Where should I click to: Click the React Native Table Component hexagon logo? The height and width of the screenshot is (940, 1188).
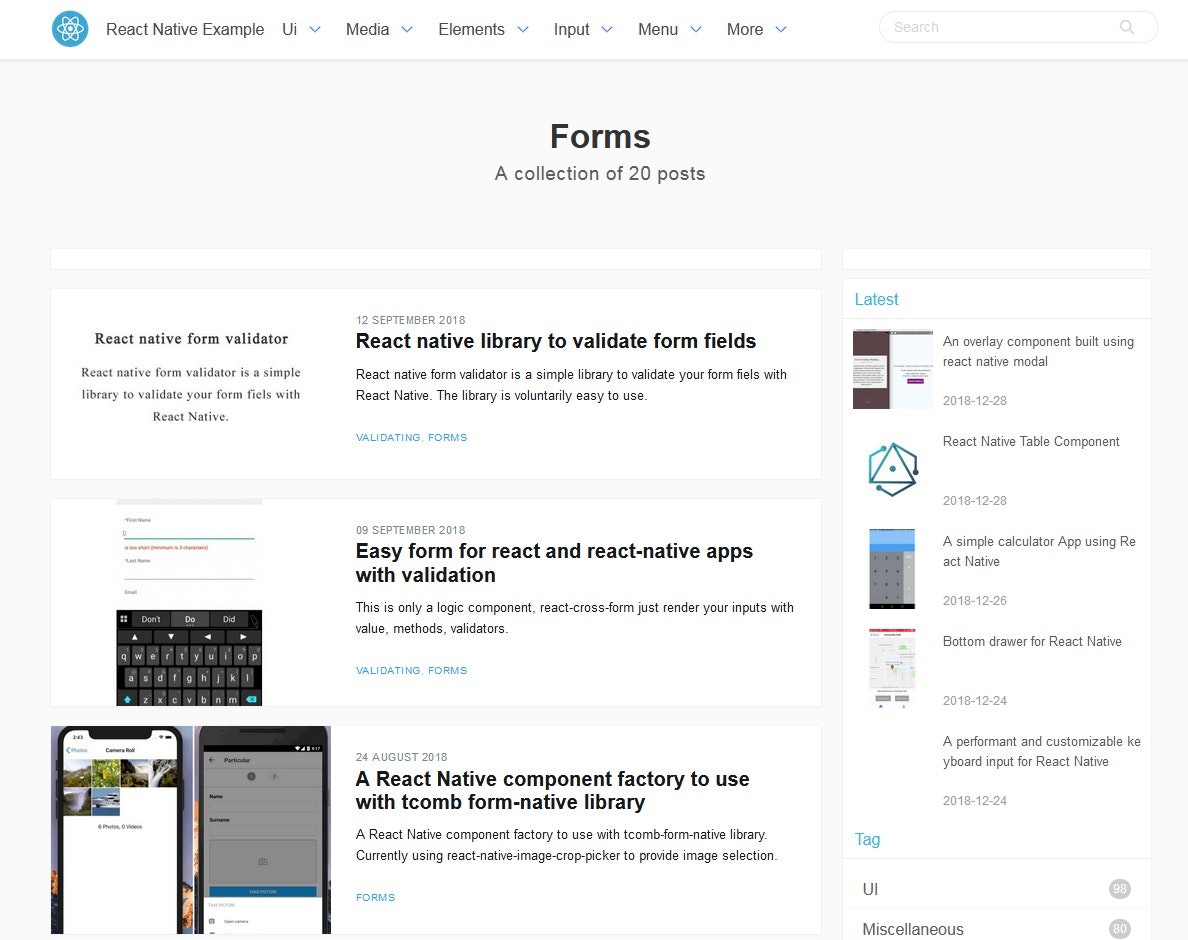pos(892,468)
